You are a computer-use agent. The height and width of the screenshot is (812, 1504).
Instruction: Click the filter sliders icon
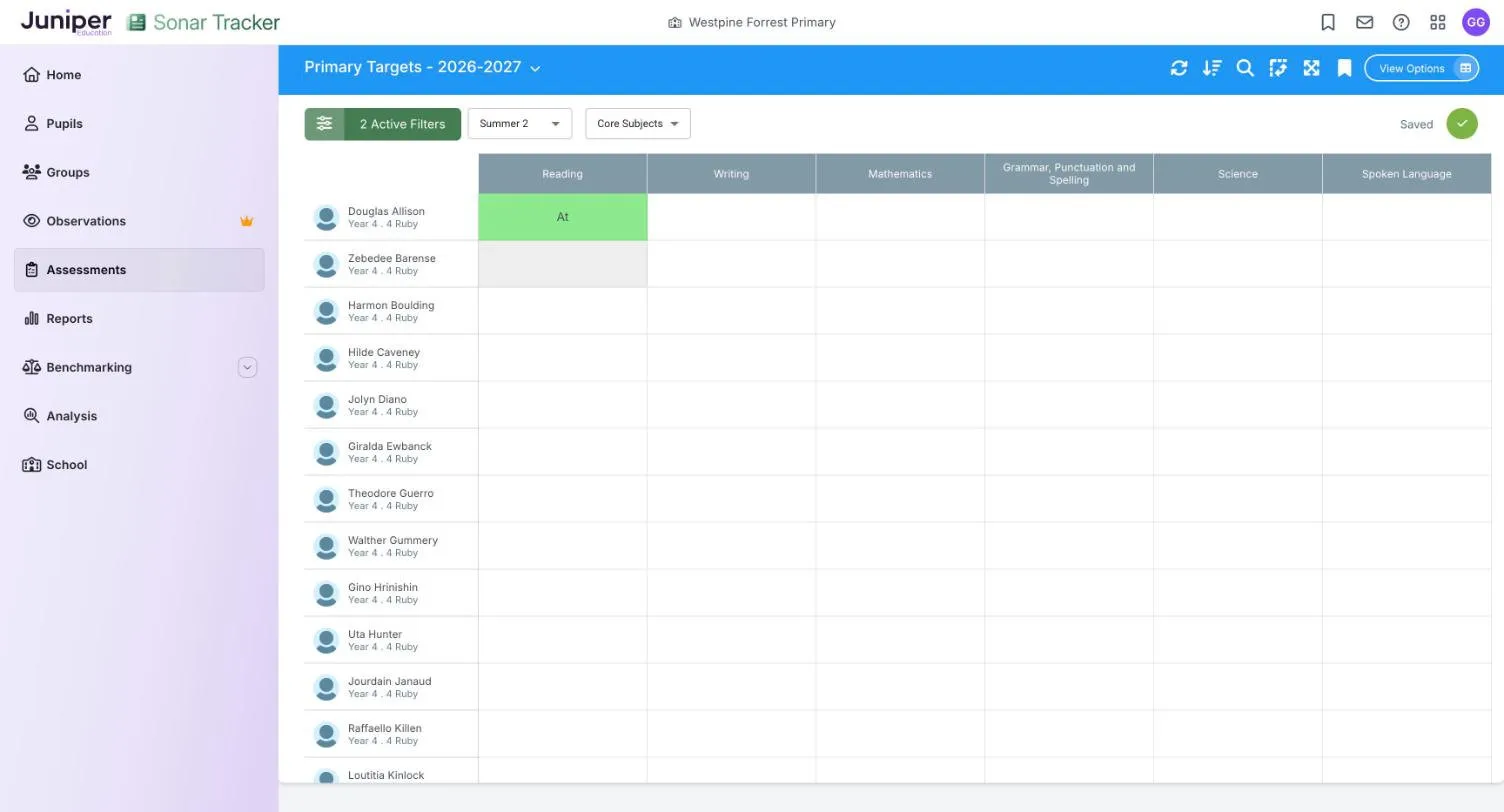(x=324, y=124)
